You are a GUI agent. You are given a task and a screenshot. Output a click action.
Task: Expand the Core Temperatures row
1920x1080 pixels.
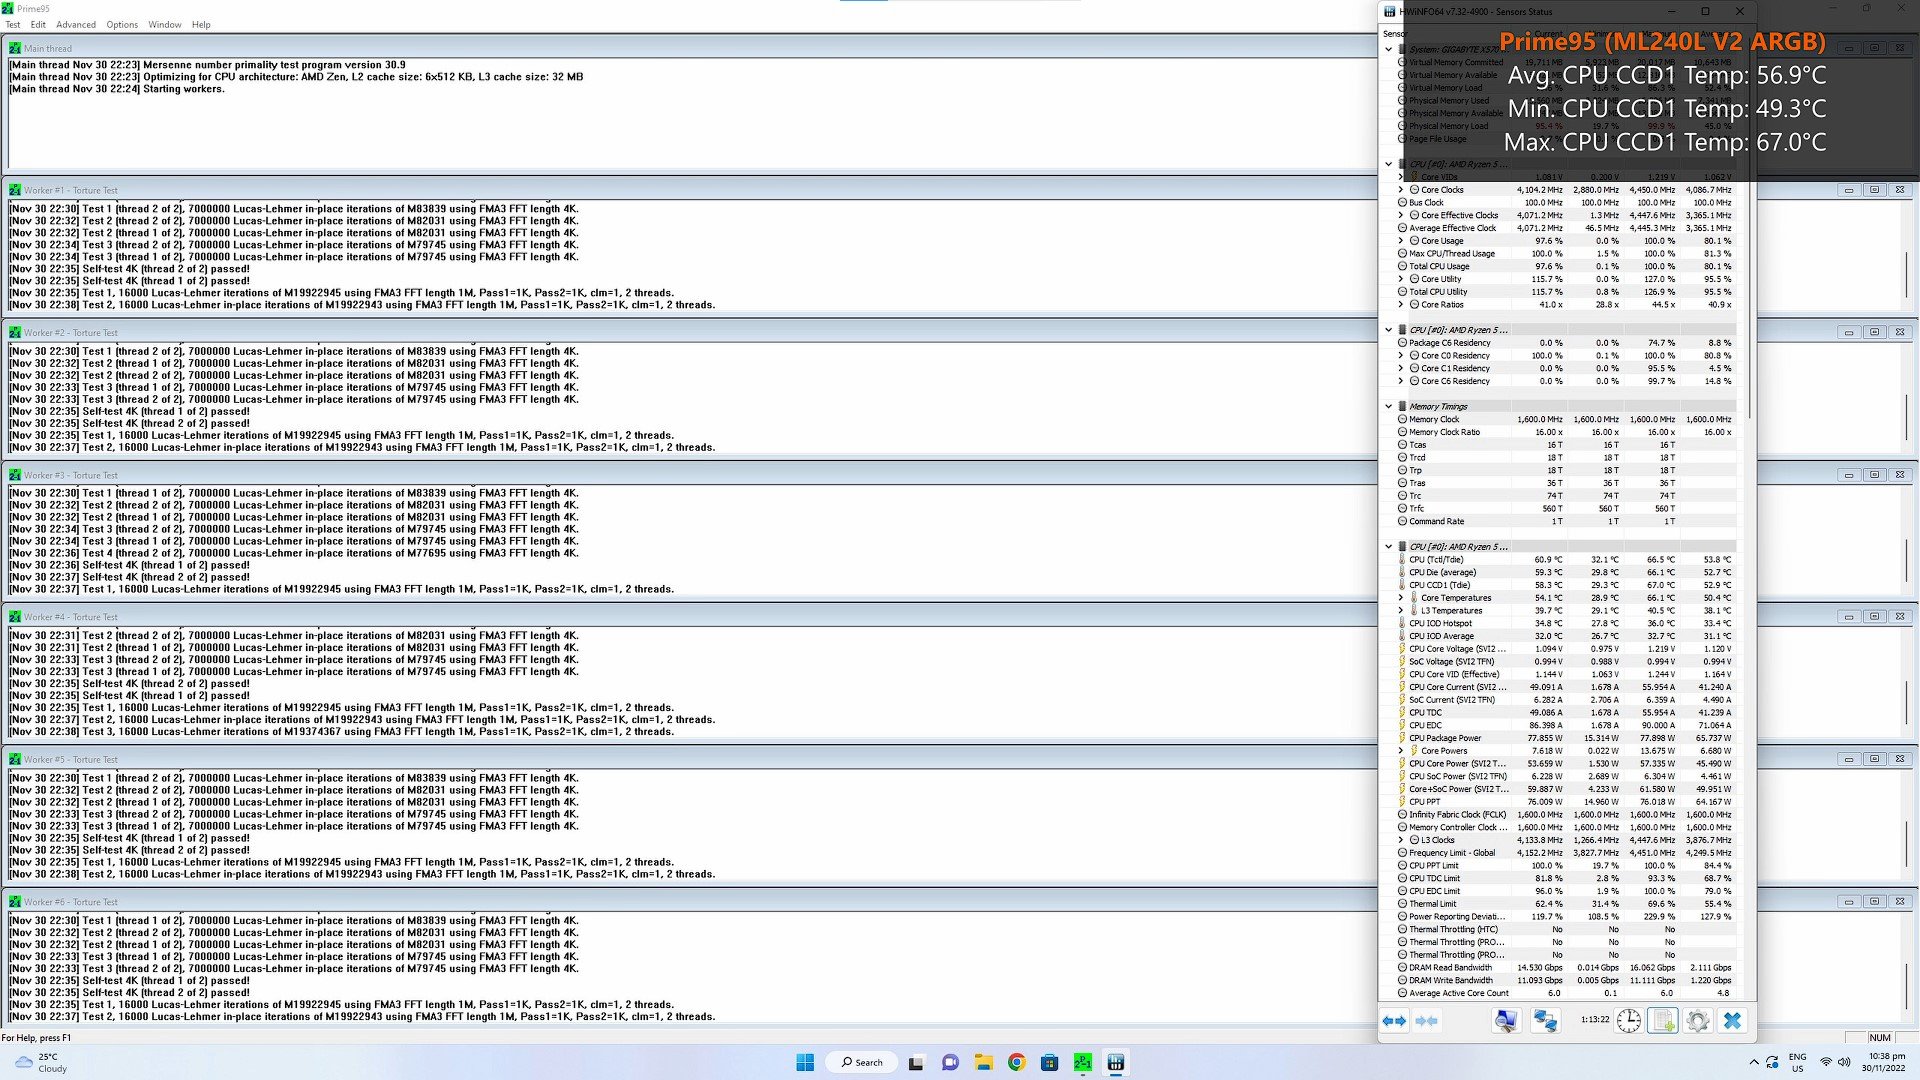1401,598
